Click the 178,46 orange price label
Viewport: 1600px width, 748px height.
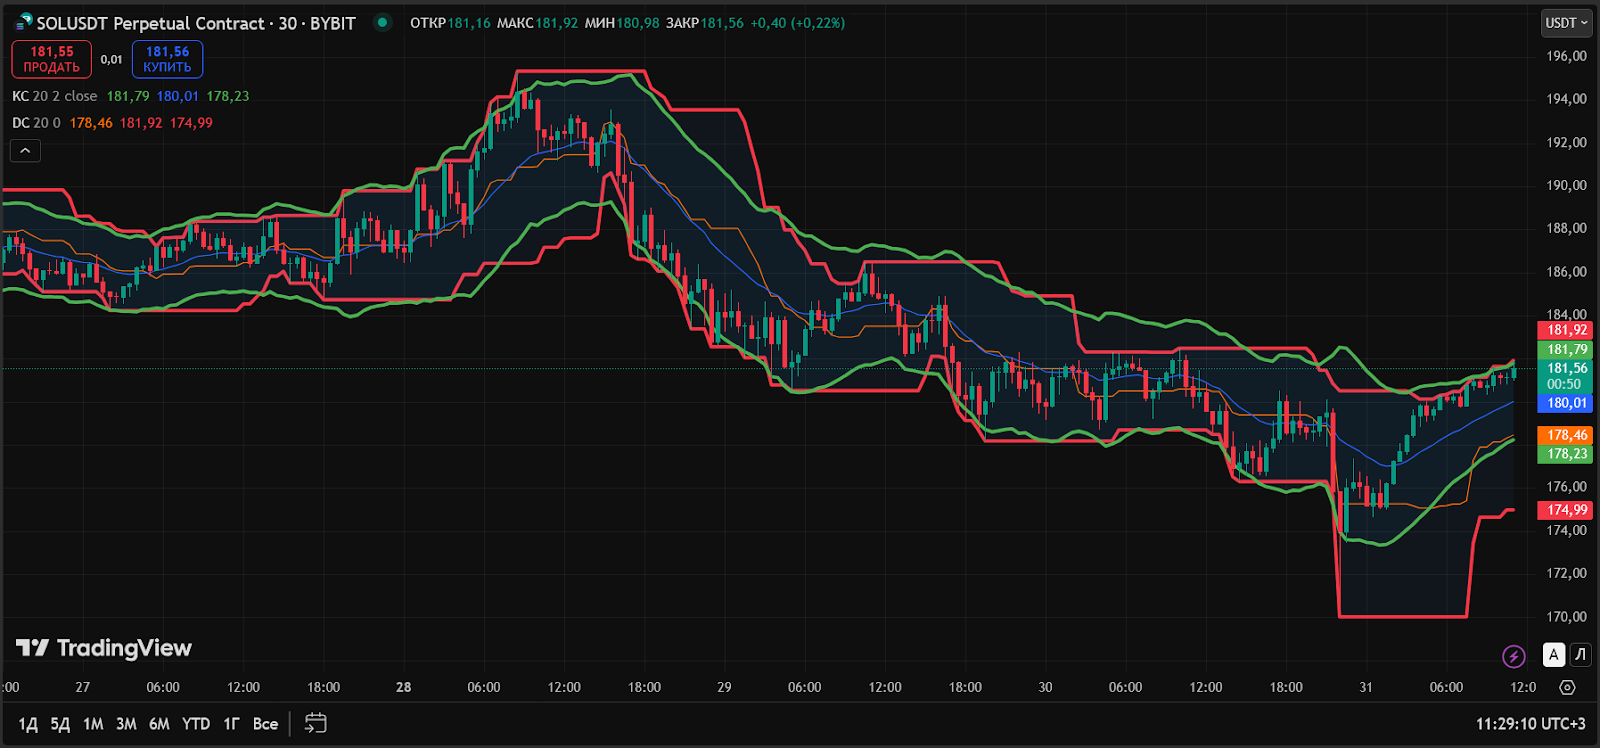tap(1565, 435)
